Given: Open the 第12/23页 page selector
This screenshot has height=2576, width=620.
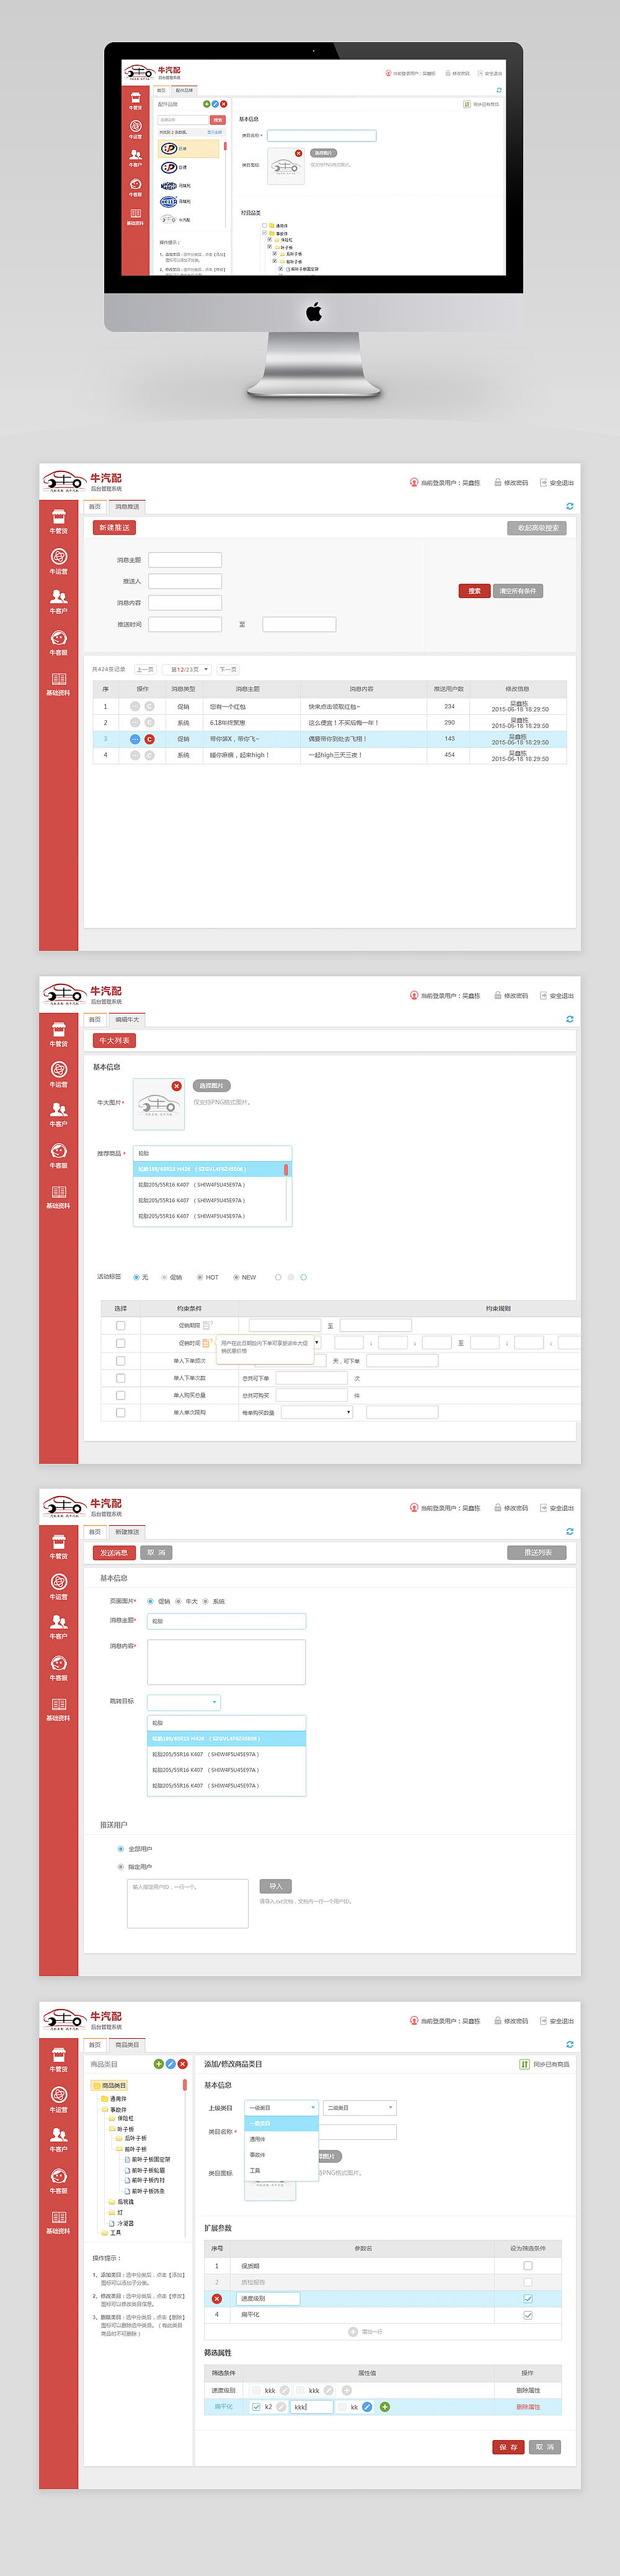Looking at the screenshot, I should pos(188,669).
